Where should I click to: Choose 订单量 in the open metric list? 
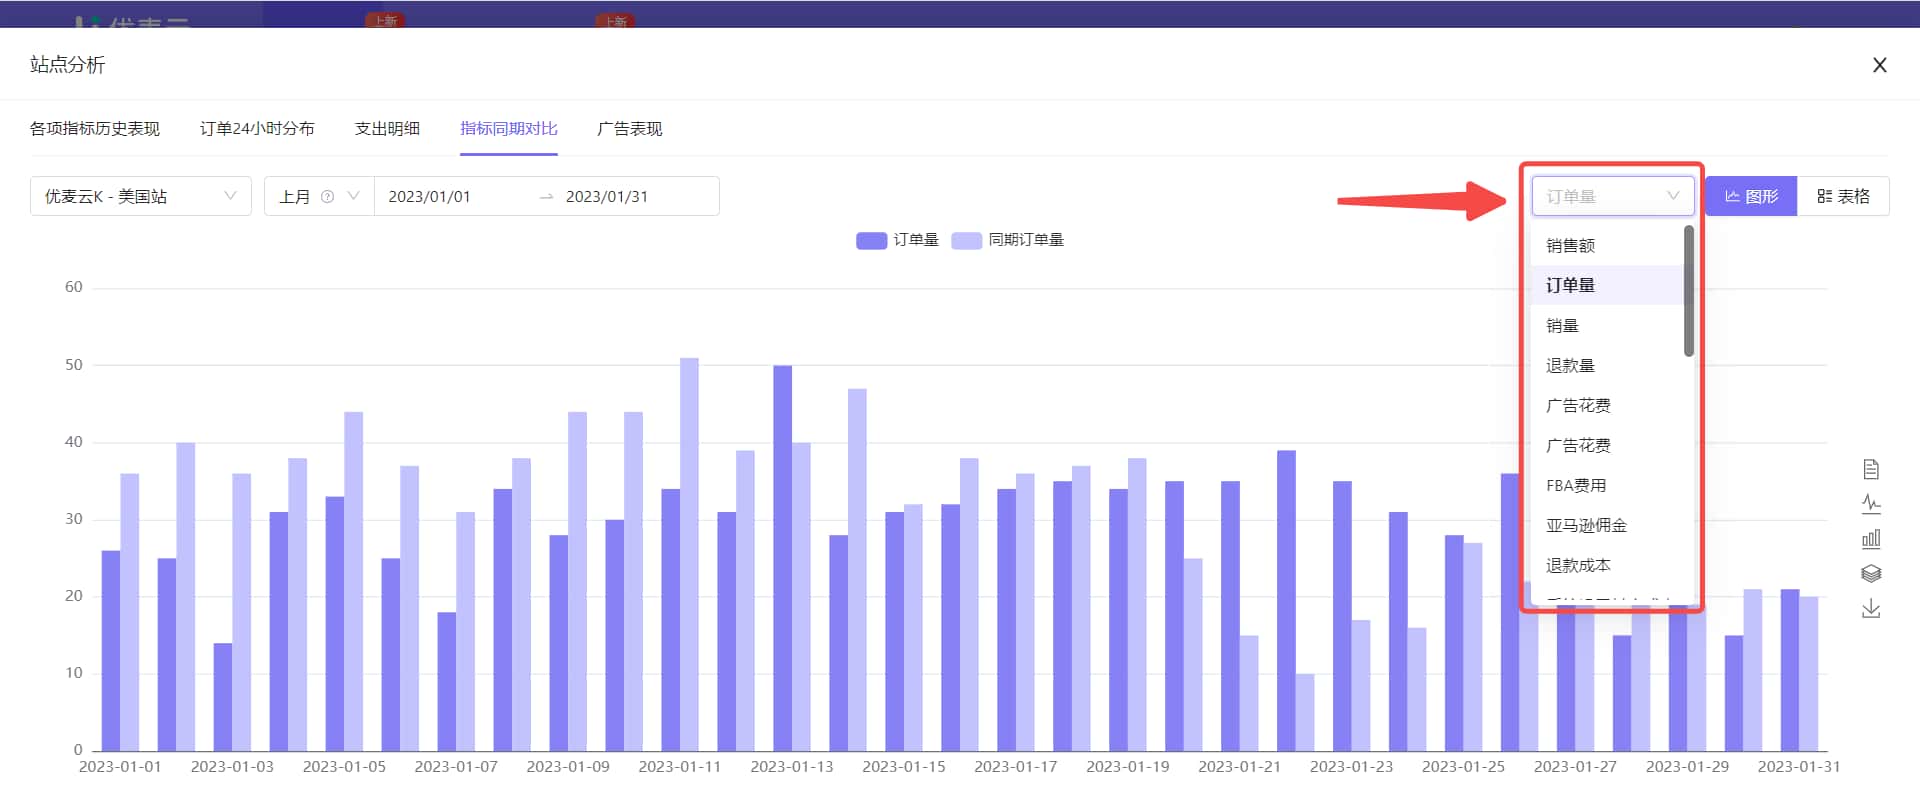(1607, 285)
